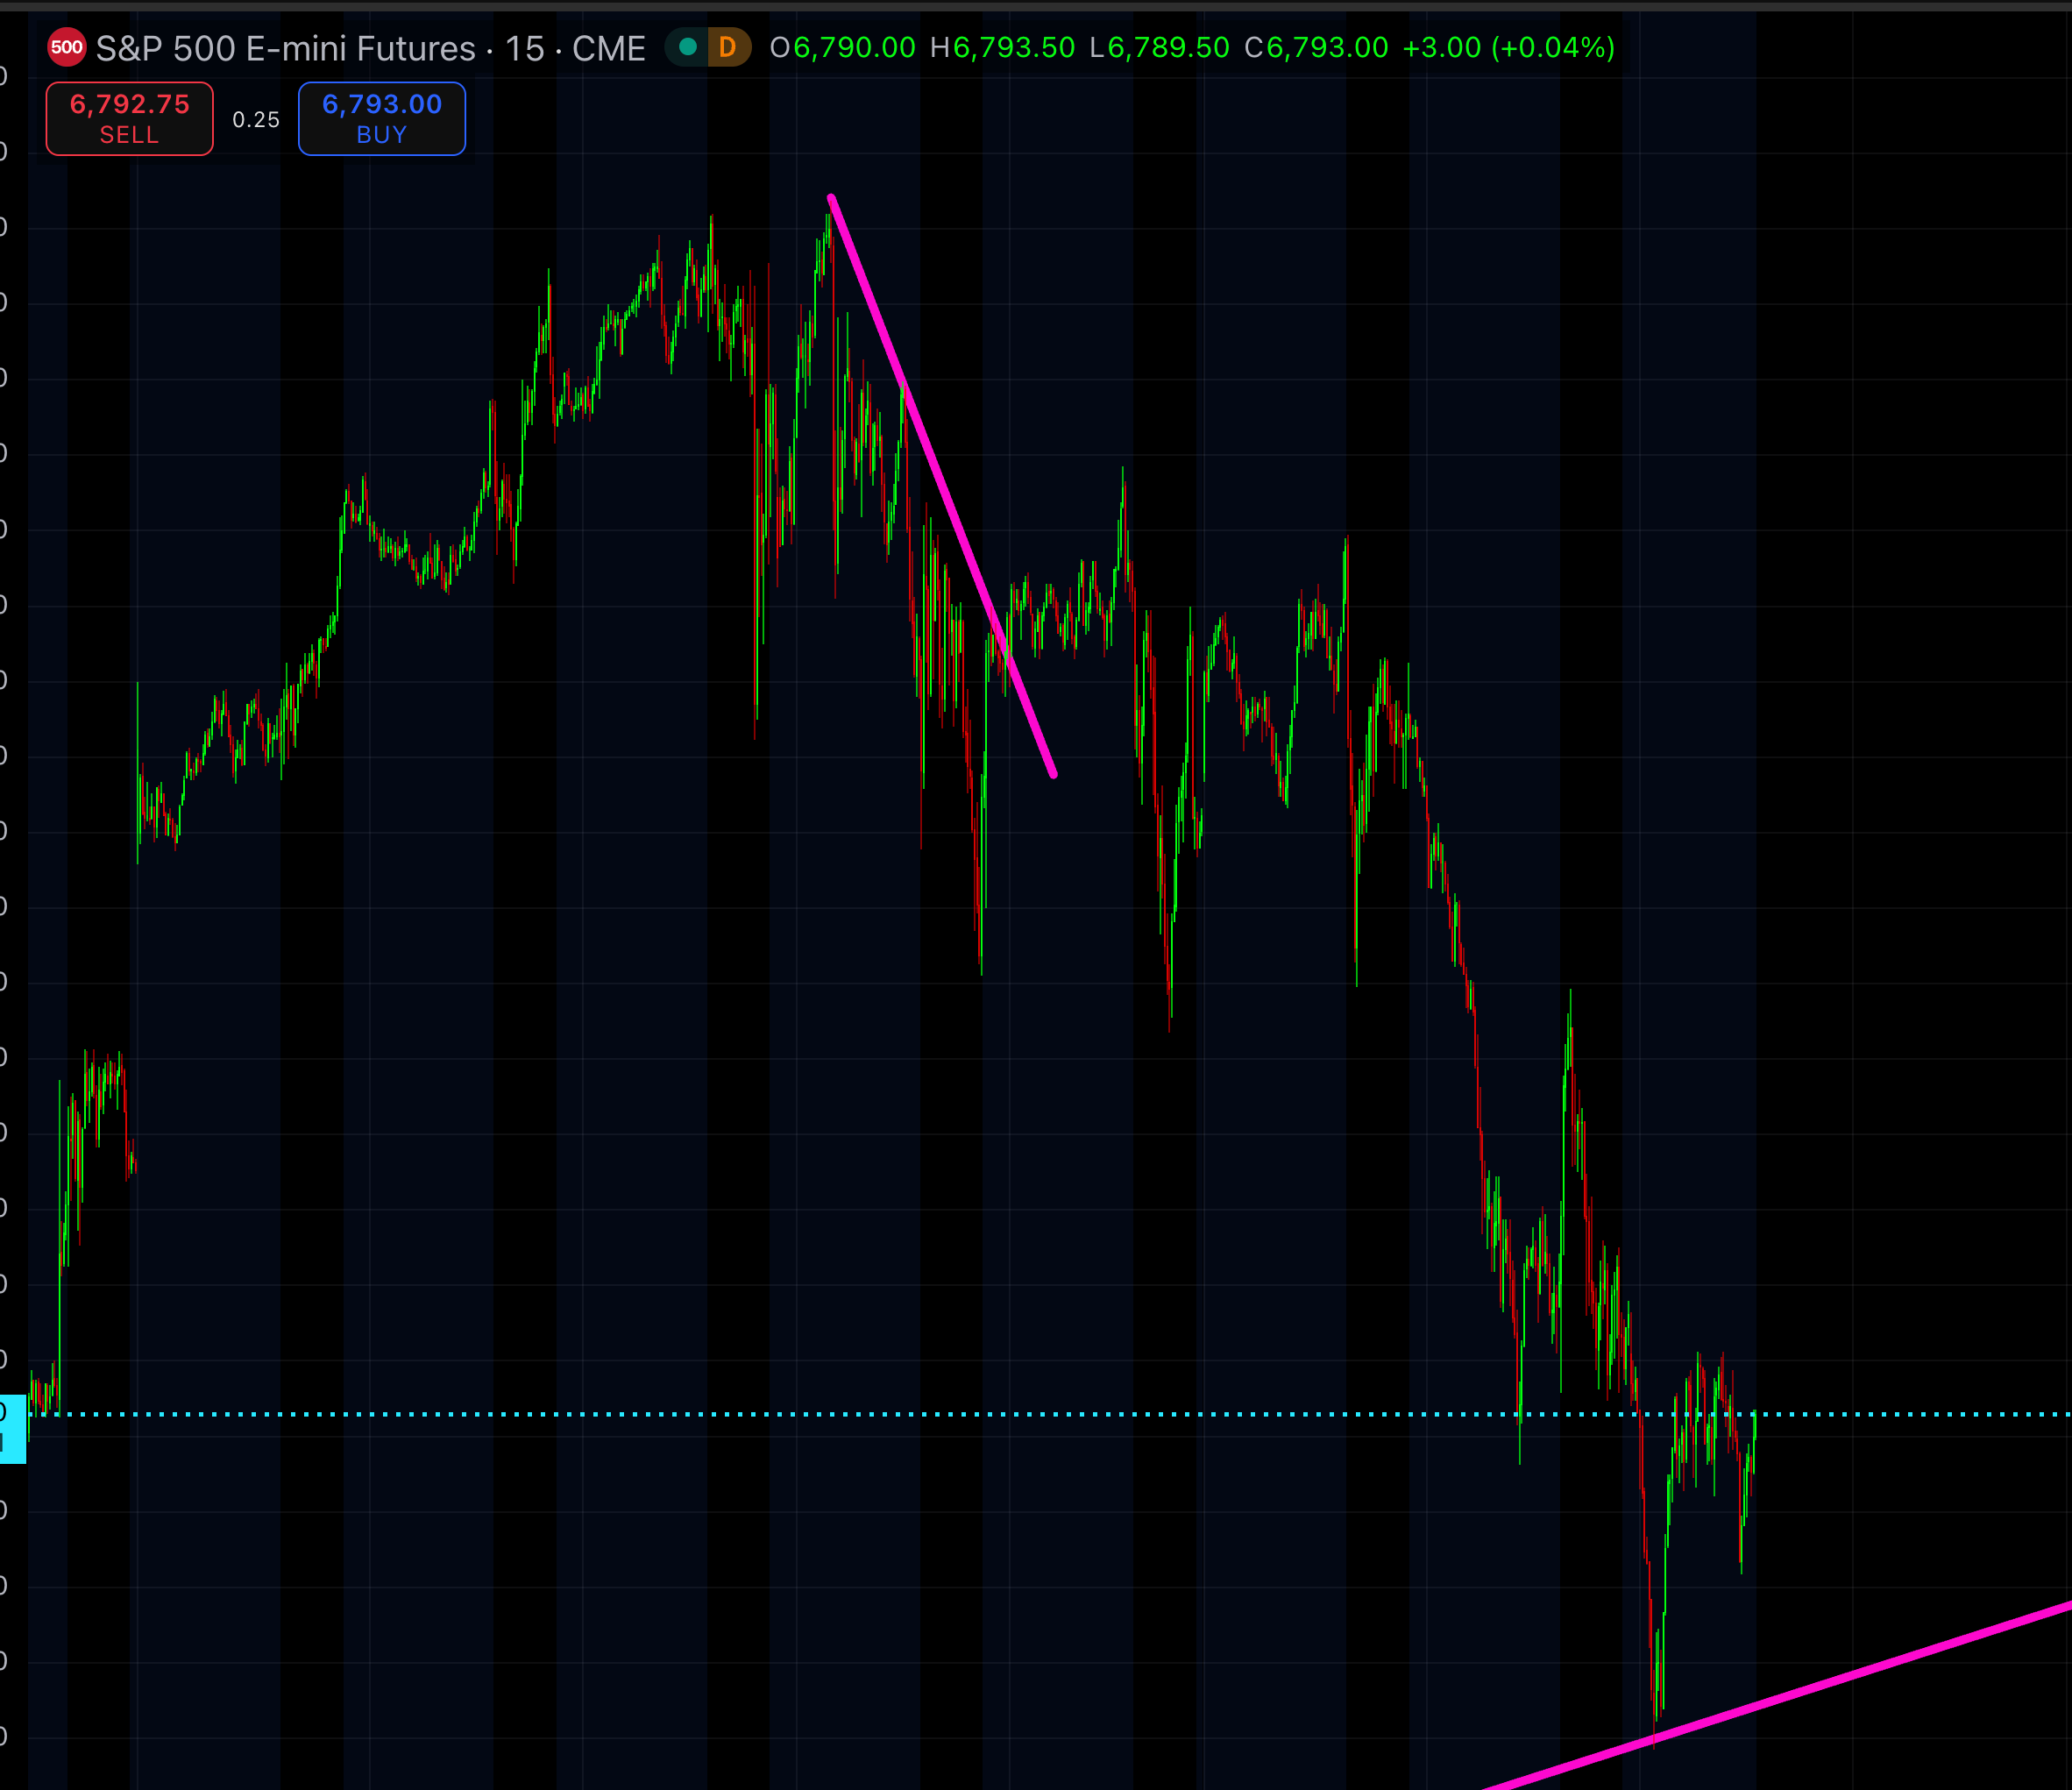Click the high value H6,793.50
The image size is (2072, 1790).
tap(1002, 48)
